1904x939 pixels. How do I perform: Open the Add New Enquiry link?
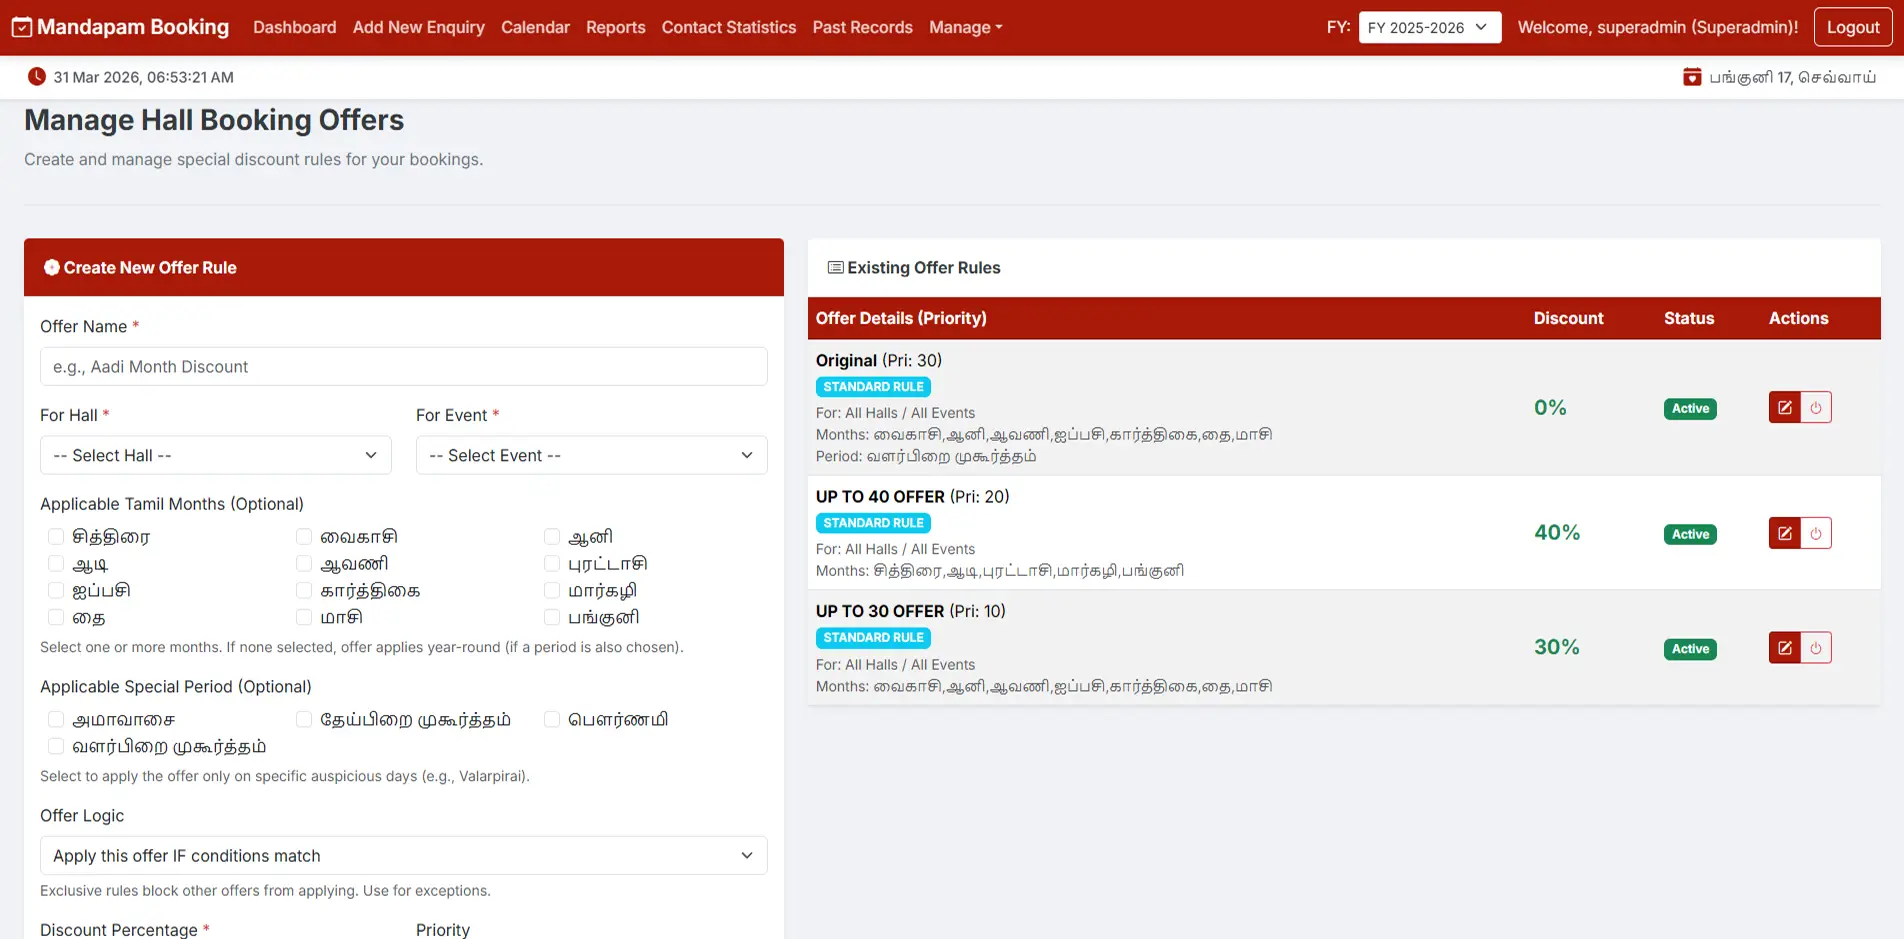click(418, 27)
